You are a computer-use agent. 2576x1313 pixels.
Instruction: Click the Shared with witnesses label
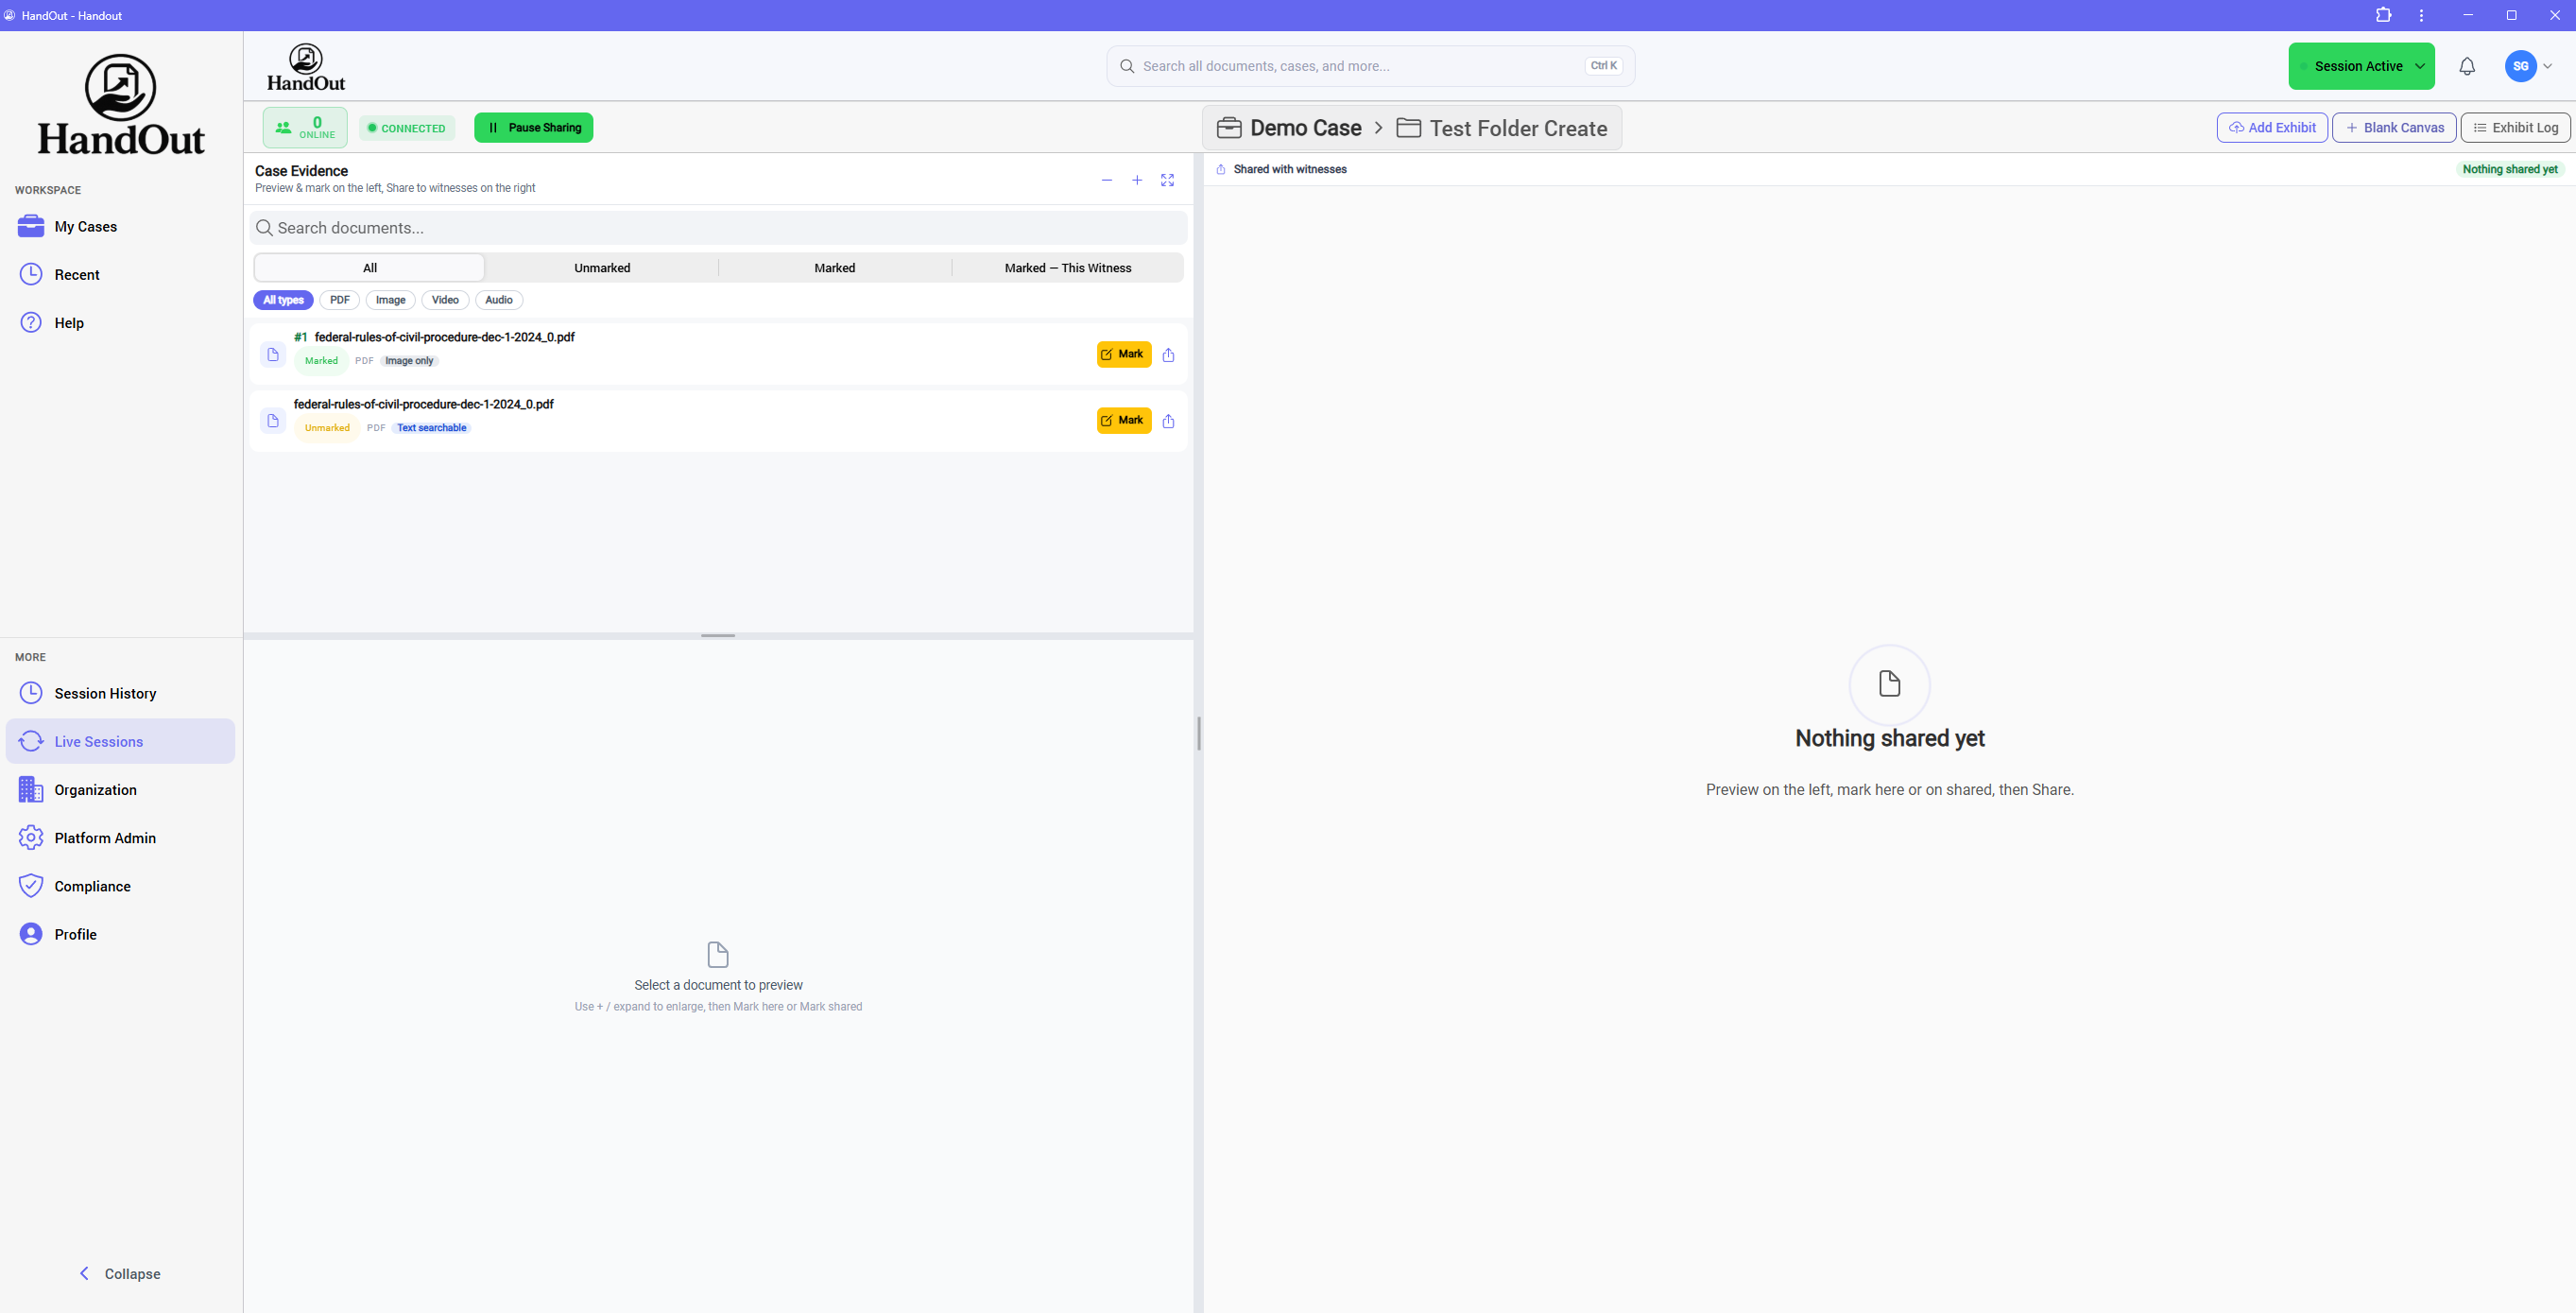click(1290, 169)
